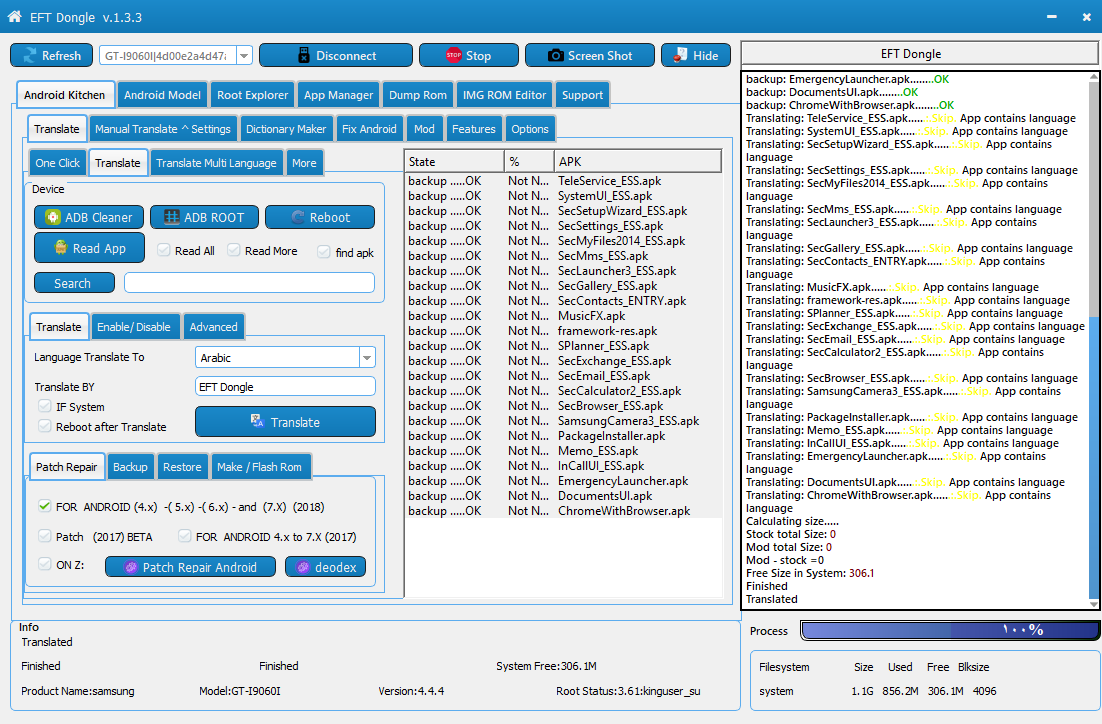The height and width of the screenshot is (724, 1102).
Task: Uncheck FOR ANDROID (4.x) to (7.X) (2018)
Action: click(45, 506)
